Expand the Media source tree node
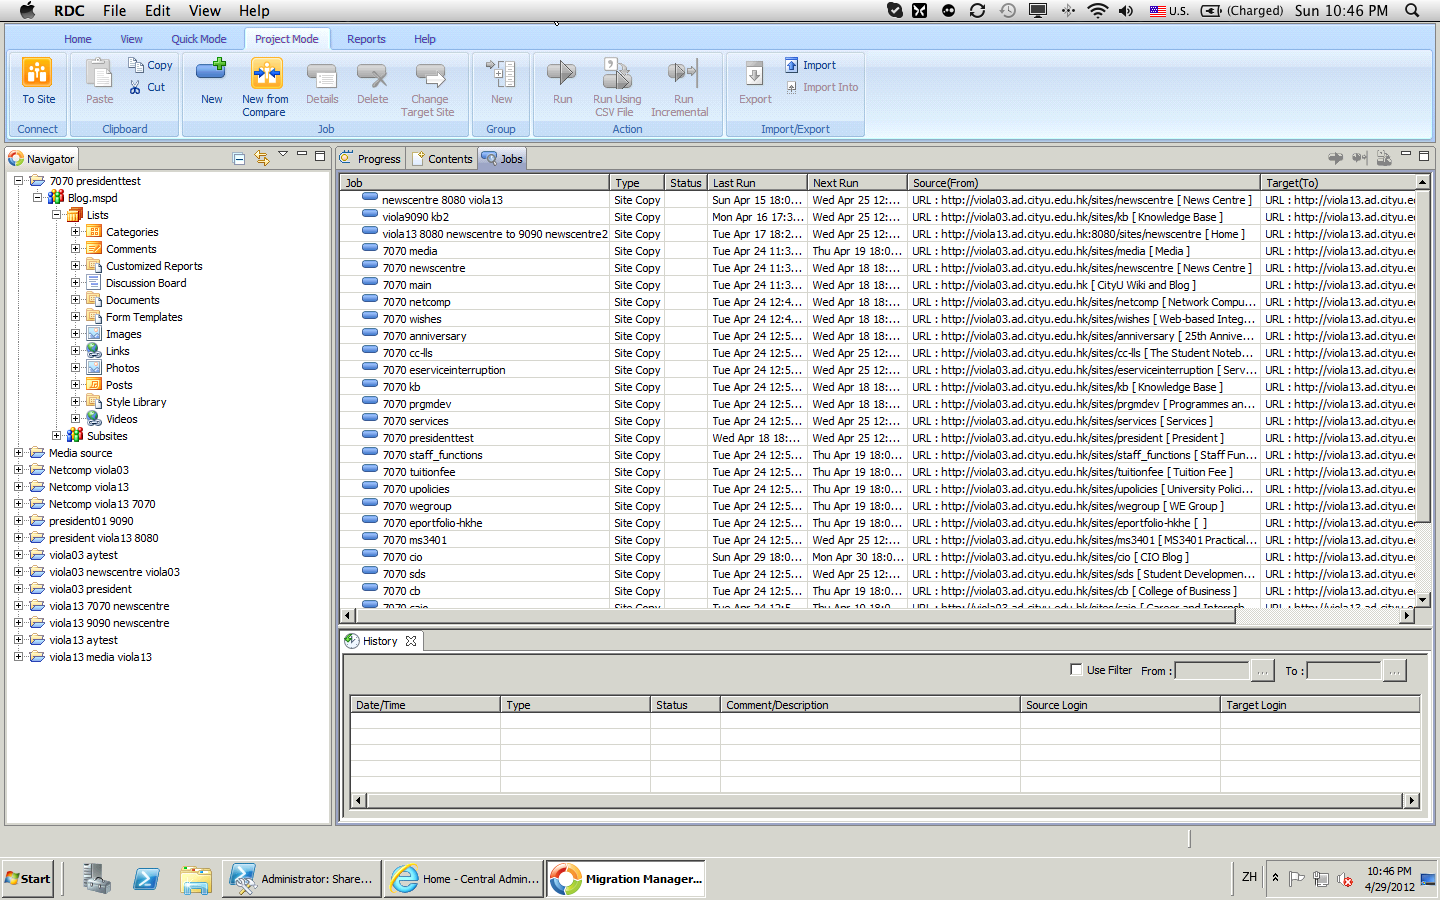This screenshot has height=900, width=1440. coord(18,453)
